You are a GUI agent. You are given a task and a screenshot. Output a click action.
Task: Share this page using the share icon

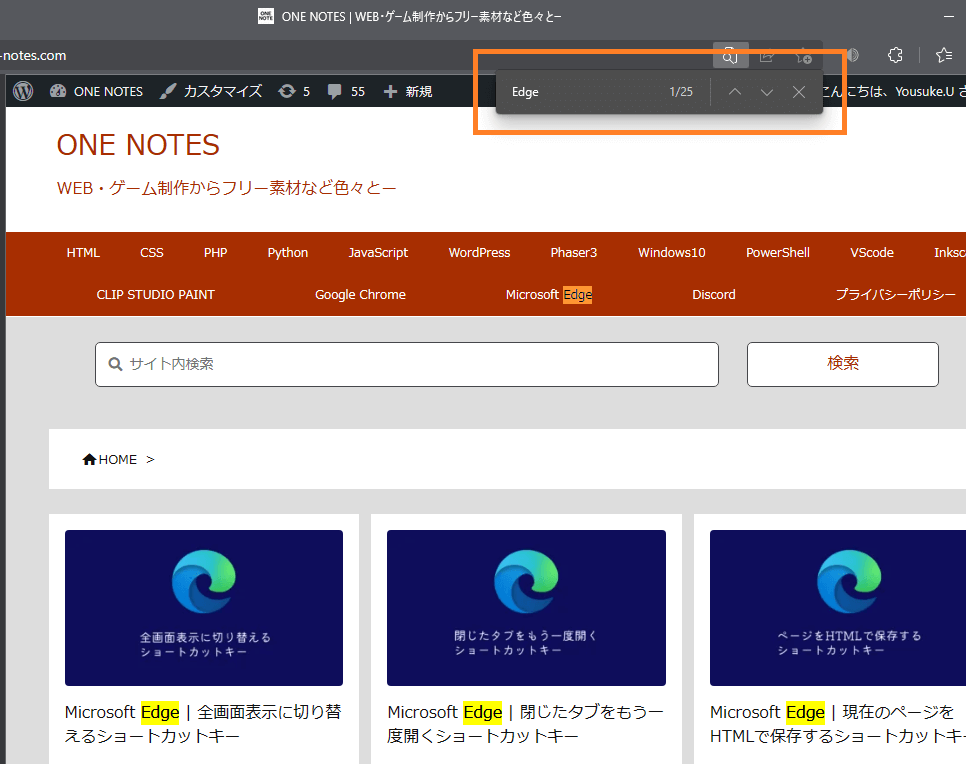tap(766, 56)
